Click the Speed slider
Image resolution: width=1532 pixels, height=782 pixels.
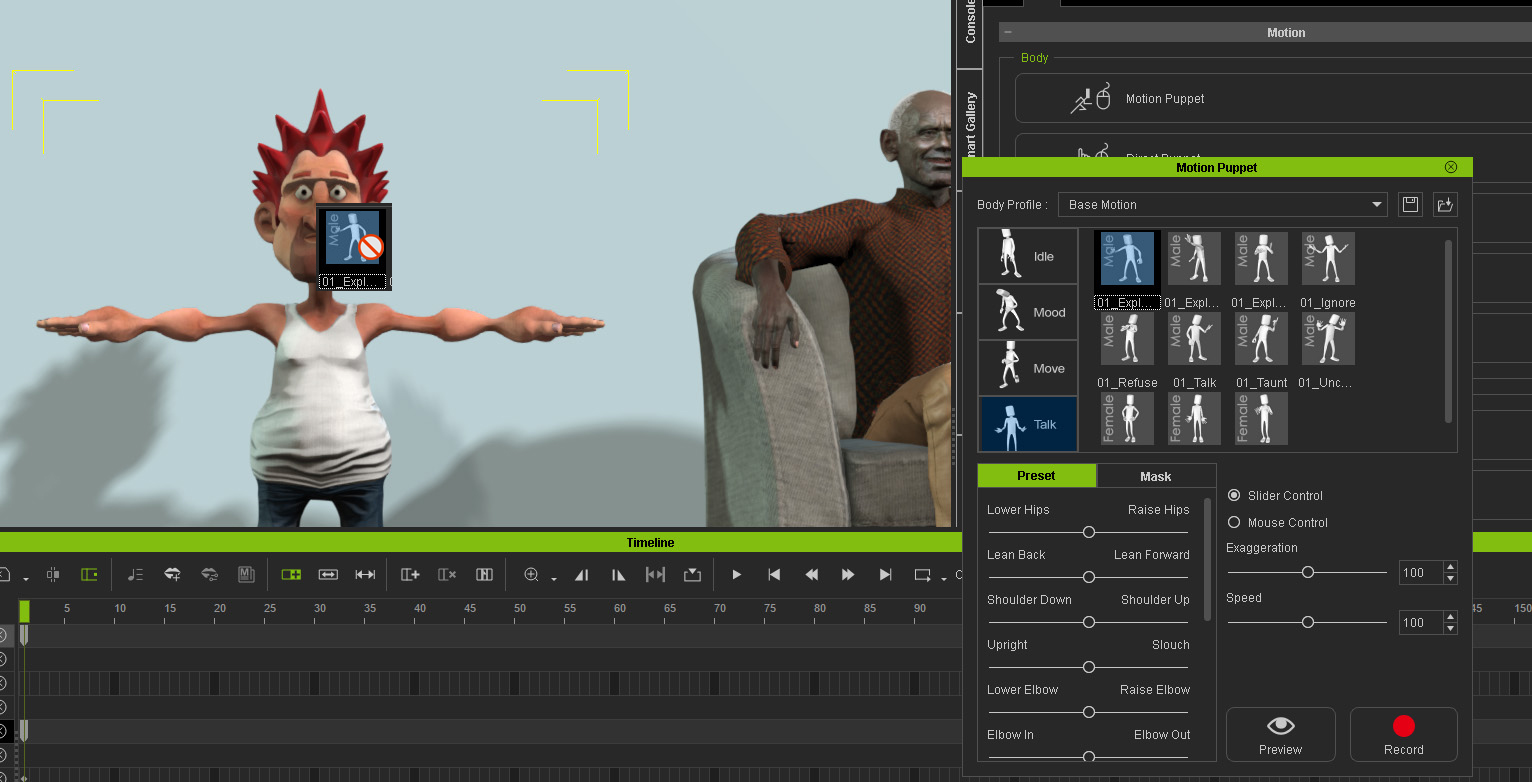(x=1307, y=622)
